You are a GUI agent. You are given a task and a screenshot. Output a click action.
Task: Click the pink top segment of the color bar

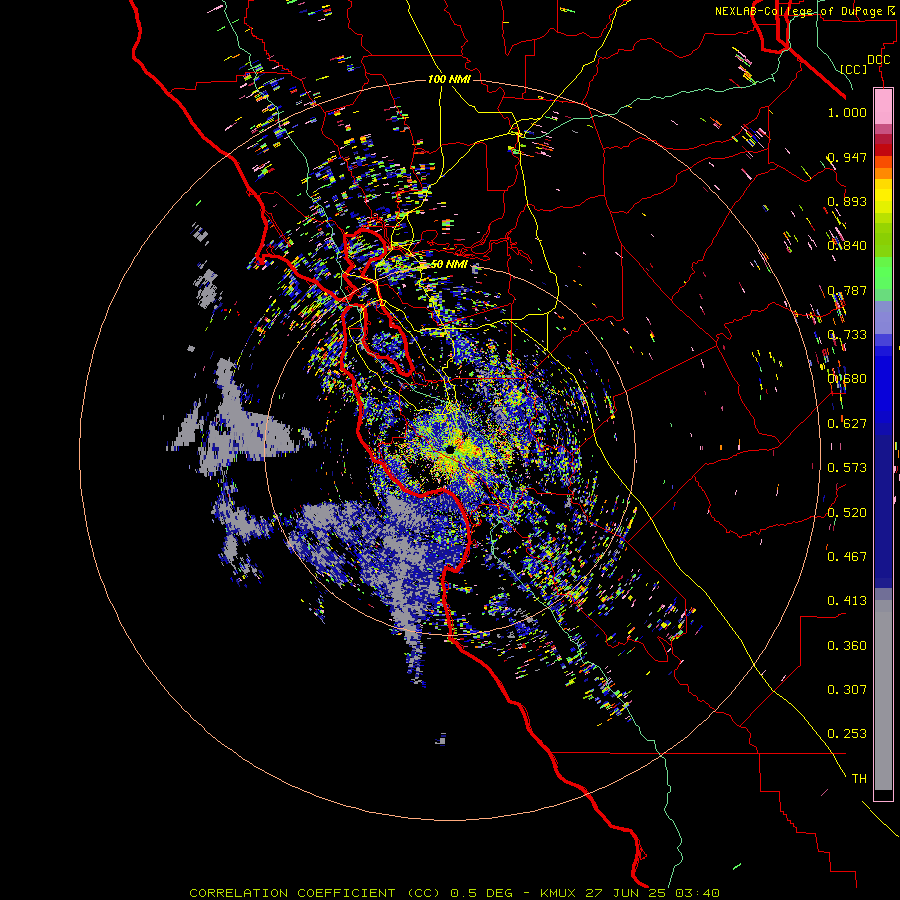pos(883,106)
